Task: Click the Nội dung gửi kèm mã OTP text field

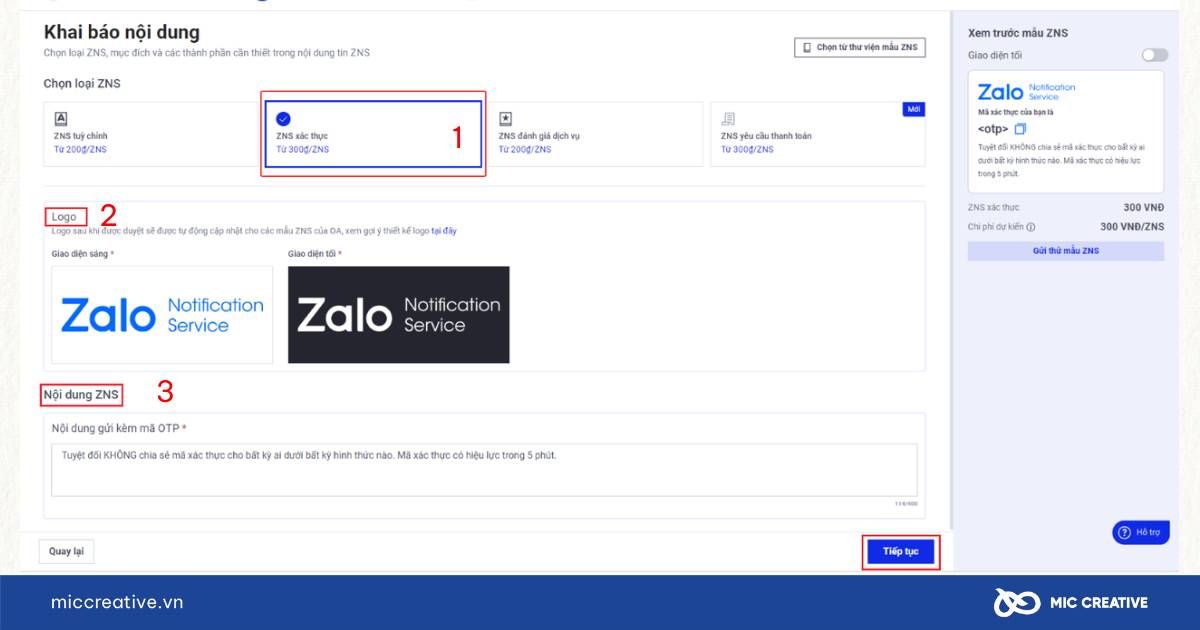Action: [x=484, y=470]
